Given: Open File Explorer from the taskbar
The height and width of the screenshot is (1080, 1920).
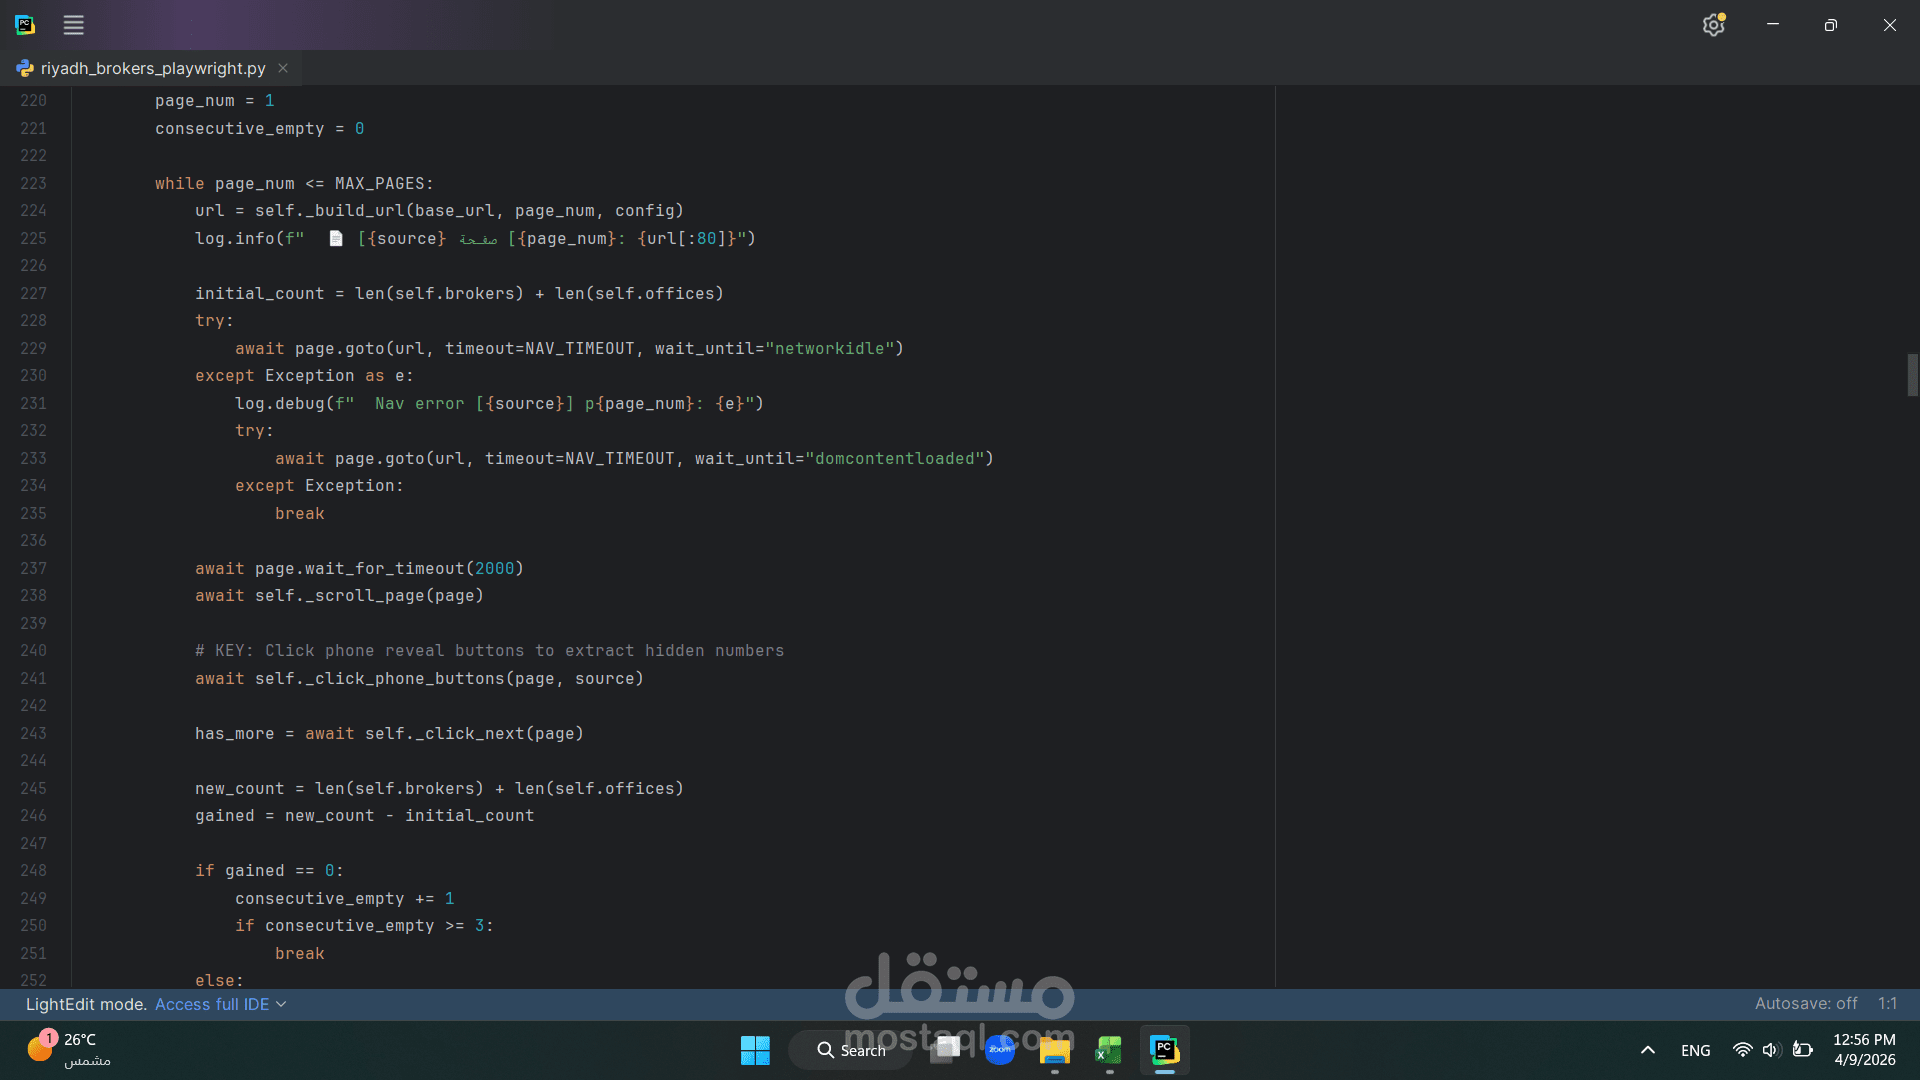Looking at the screenshot, I should [x=1054, y=1050].
